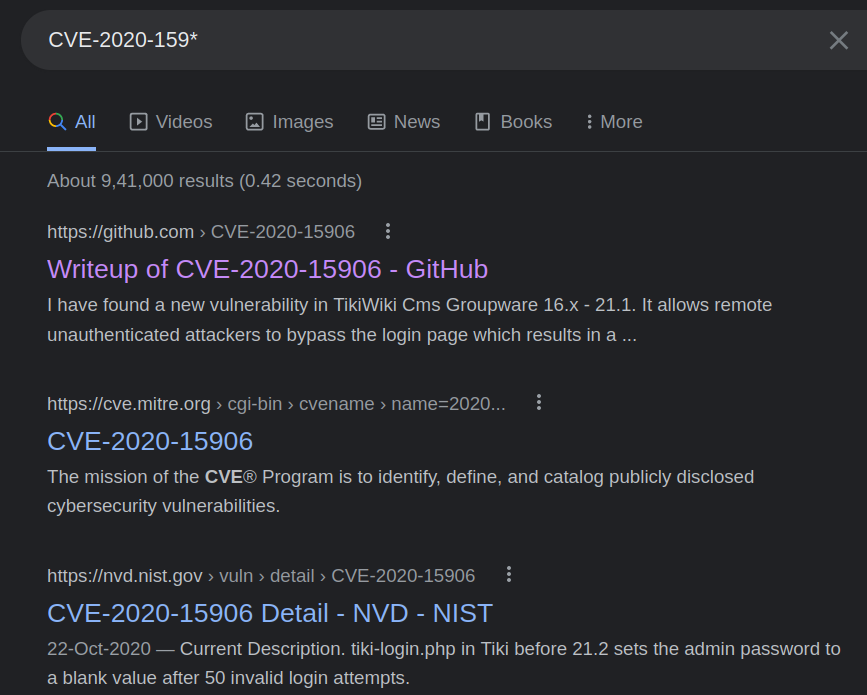Image resolution: width=867 pixels, height=695 pixels.
Task: Click the News newspaper icon
Action: tap(377, 122)
